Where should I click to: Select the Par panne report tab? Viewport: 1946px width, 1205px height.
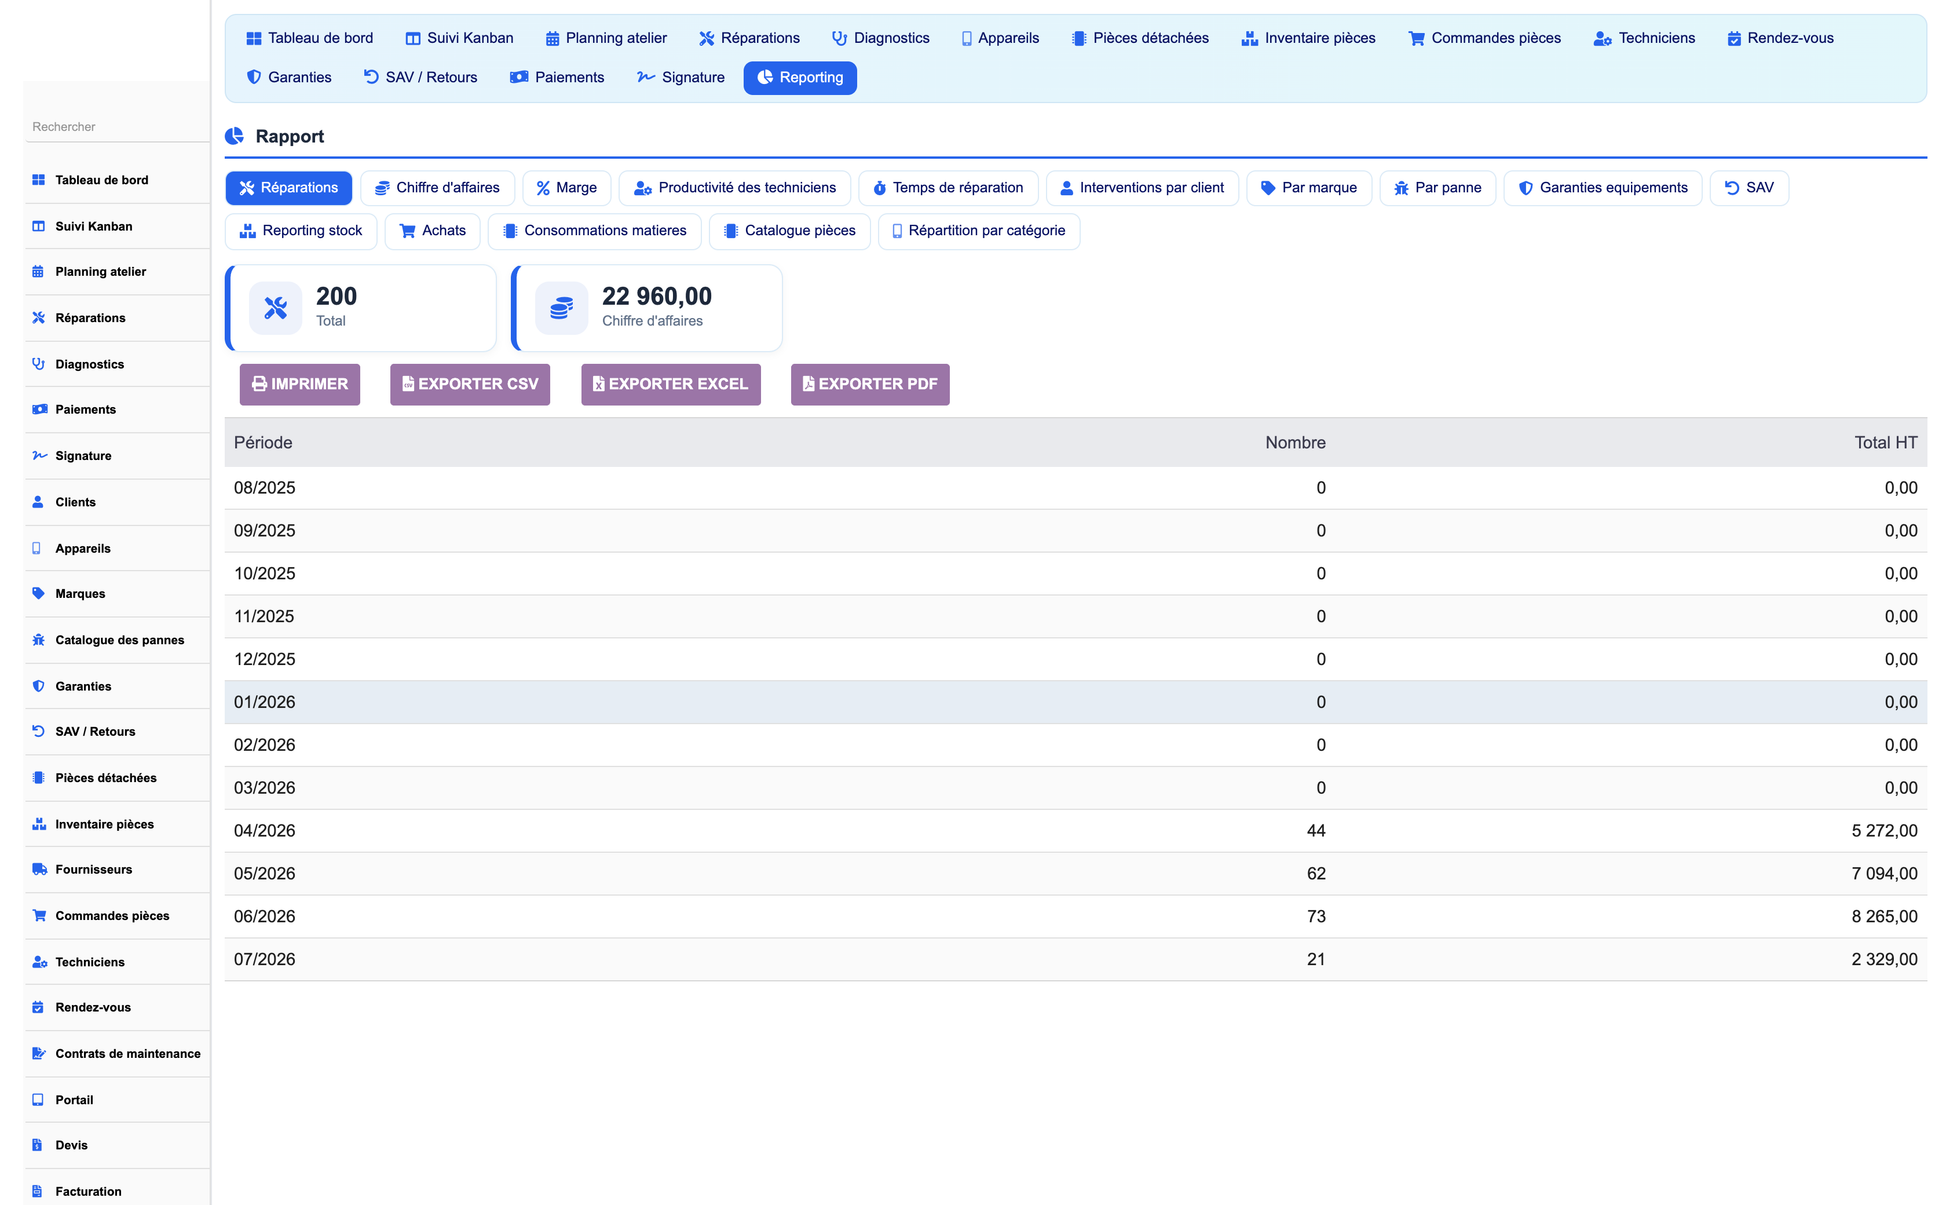pyautogui.click(x=1438, y=188)
